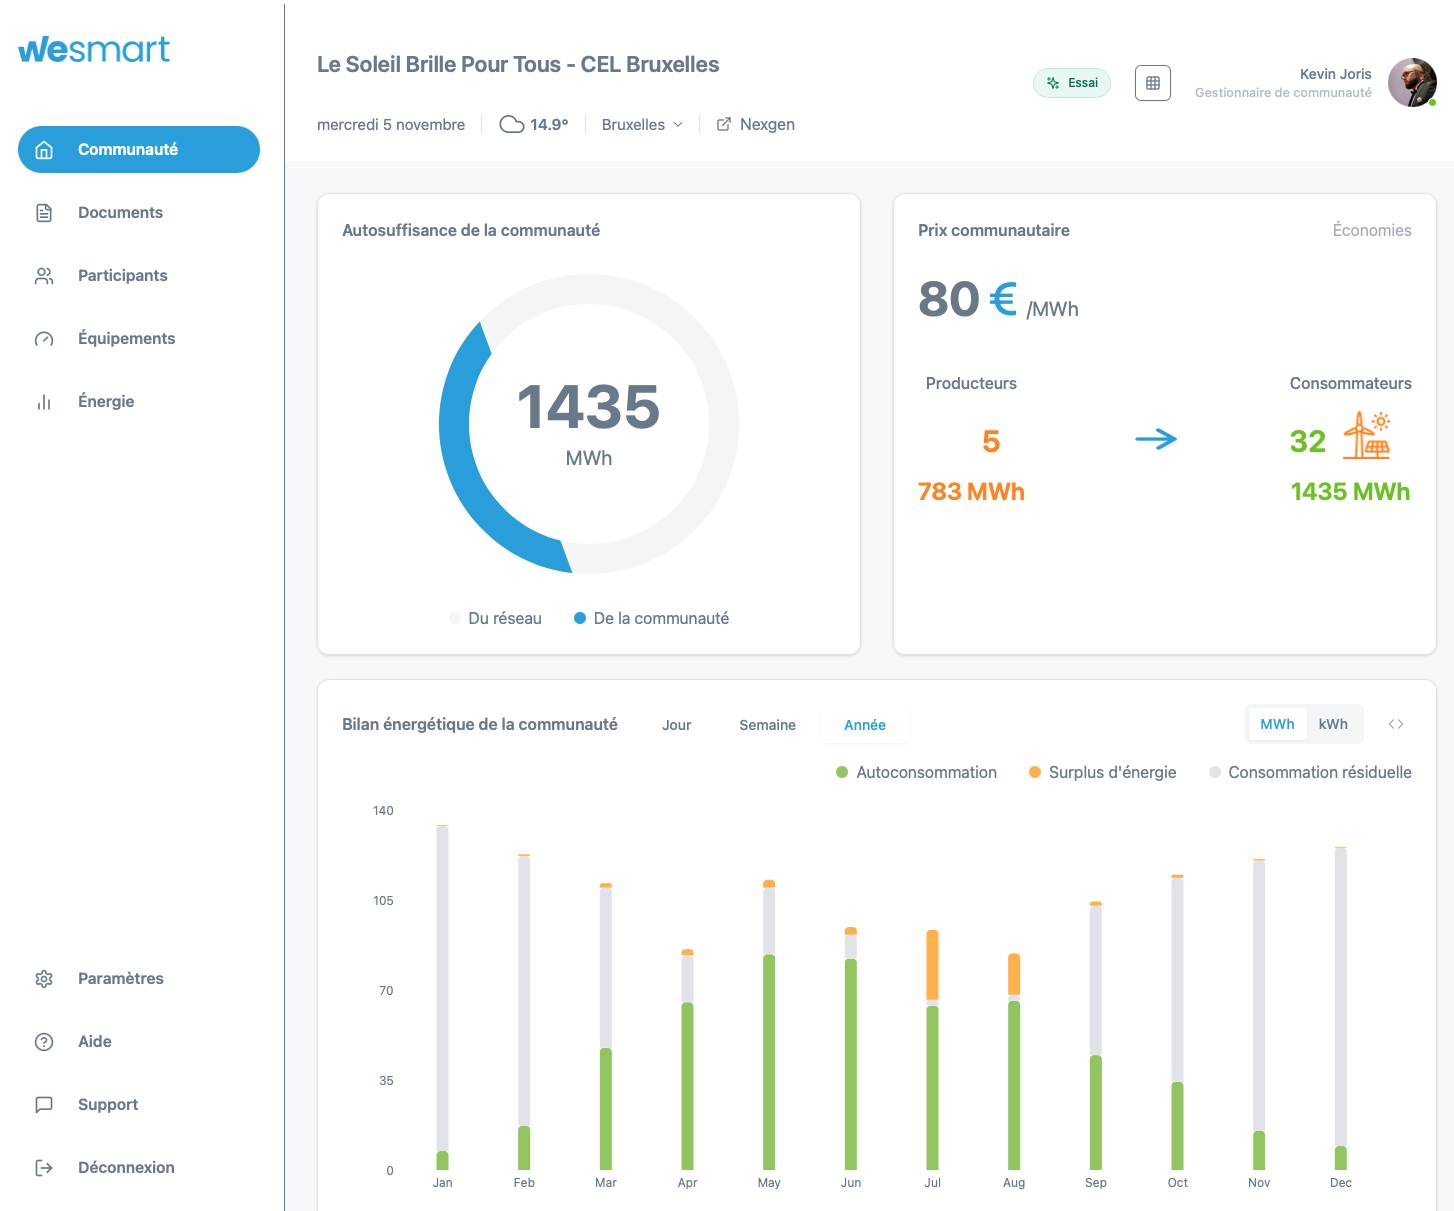Switch chart units to kWh
Viewport: 1454px width, 1211px height.
[1332, 724]
